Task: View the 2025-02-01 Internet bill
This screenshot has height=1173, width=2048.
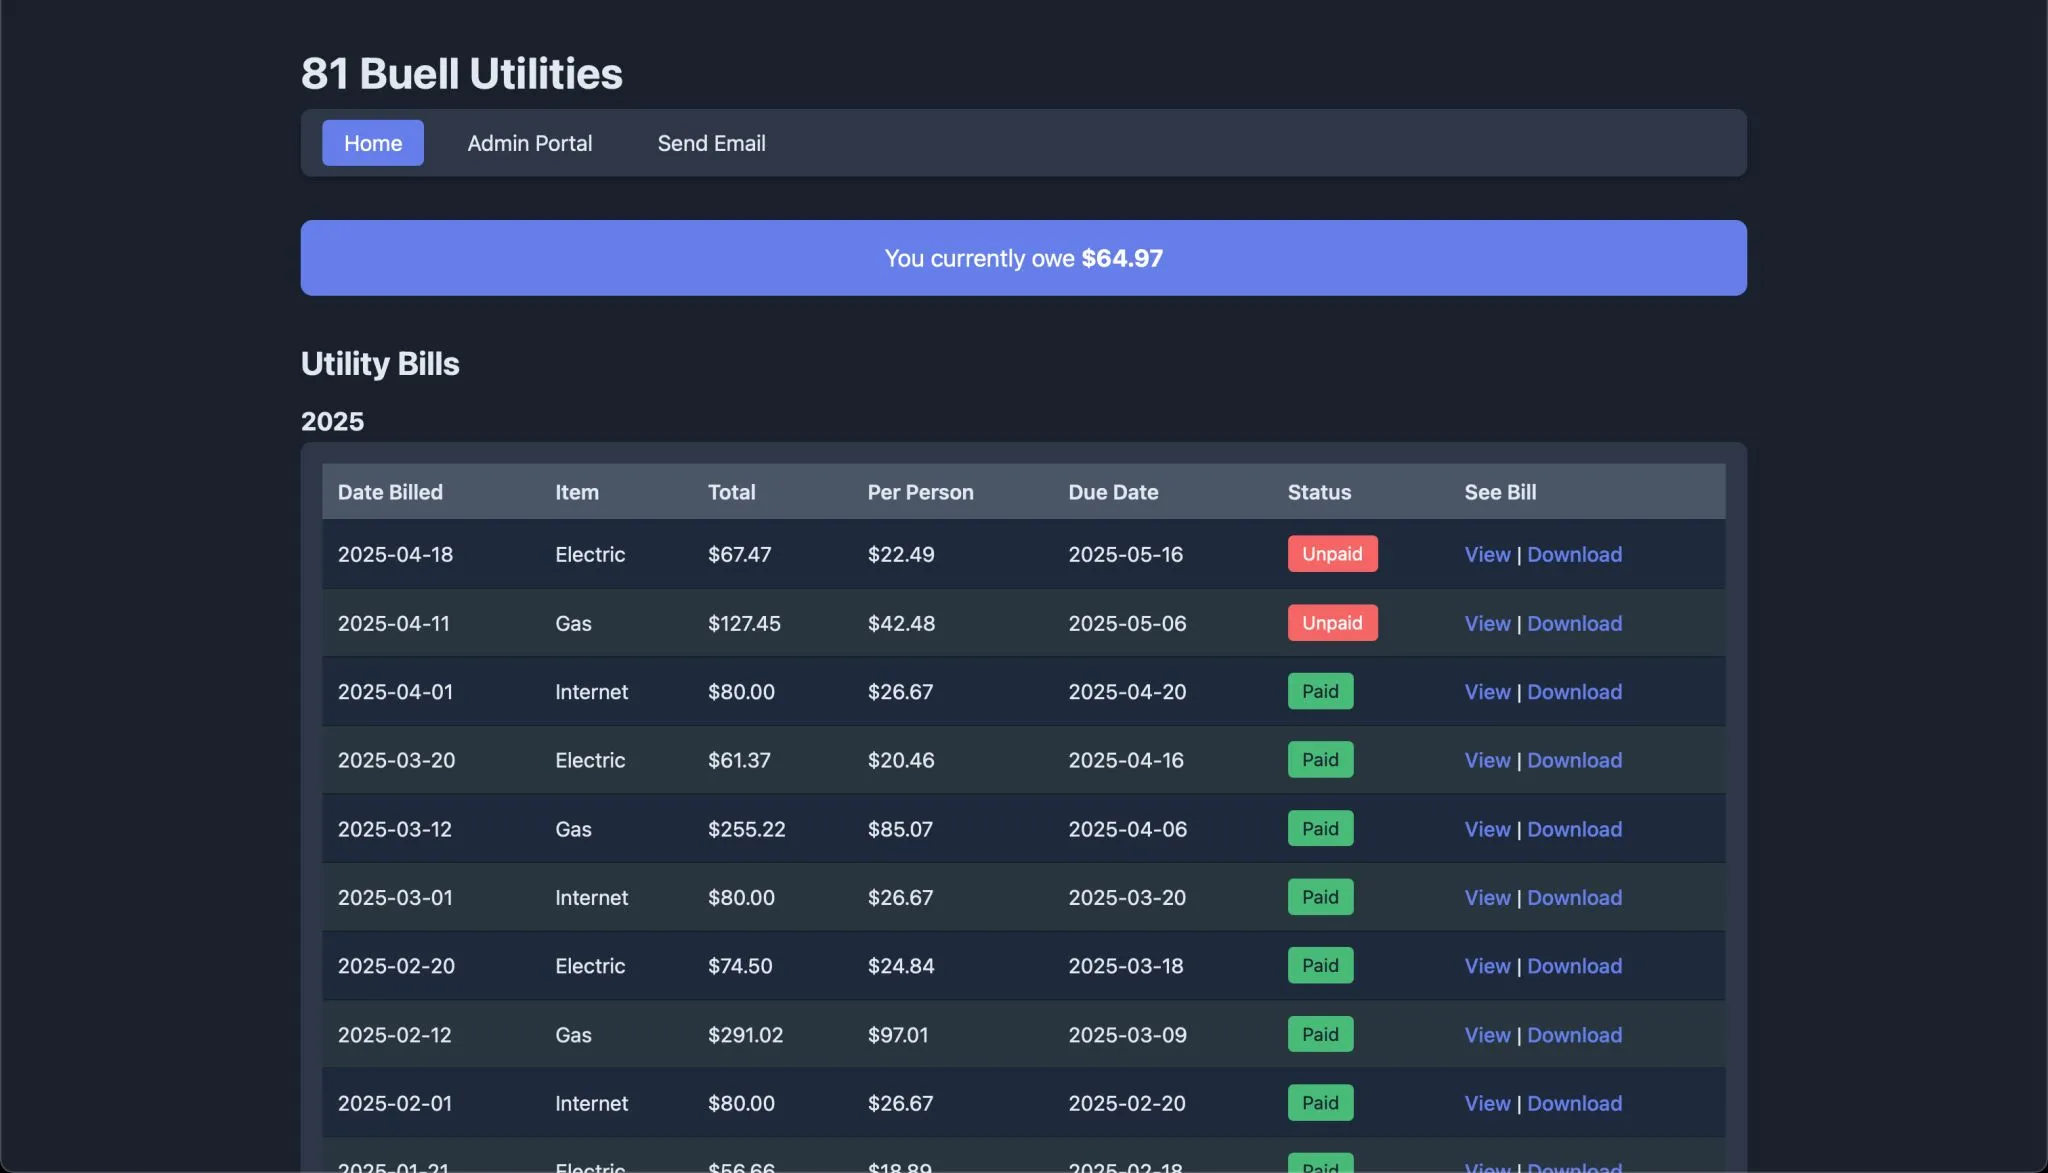Action: coord(1487,1103)
